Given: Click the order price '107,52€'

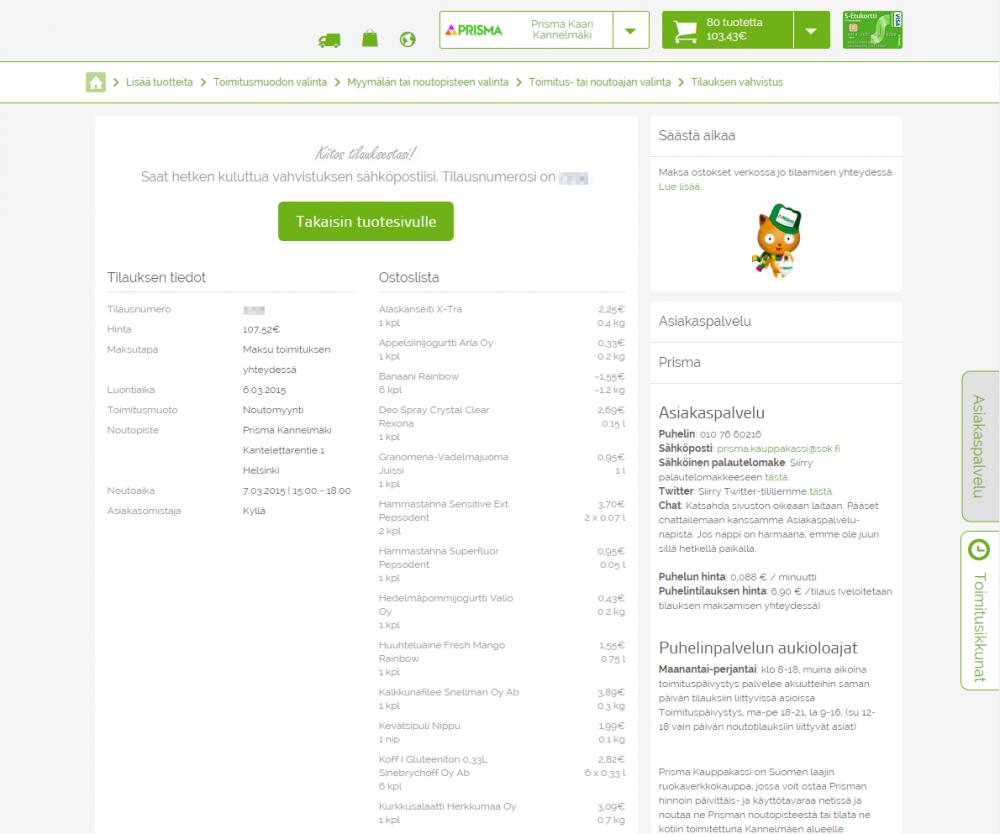Looking at the screenshot, I should (261, 330).
